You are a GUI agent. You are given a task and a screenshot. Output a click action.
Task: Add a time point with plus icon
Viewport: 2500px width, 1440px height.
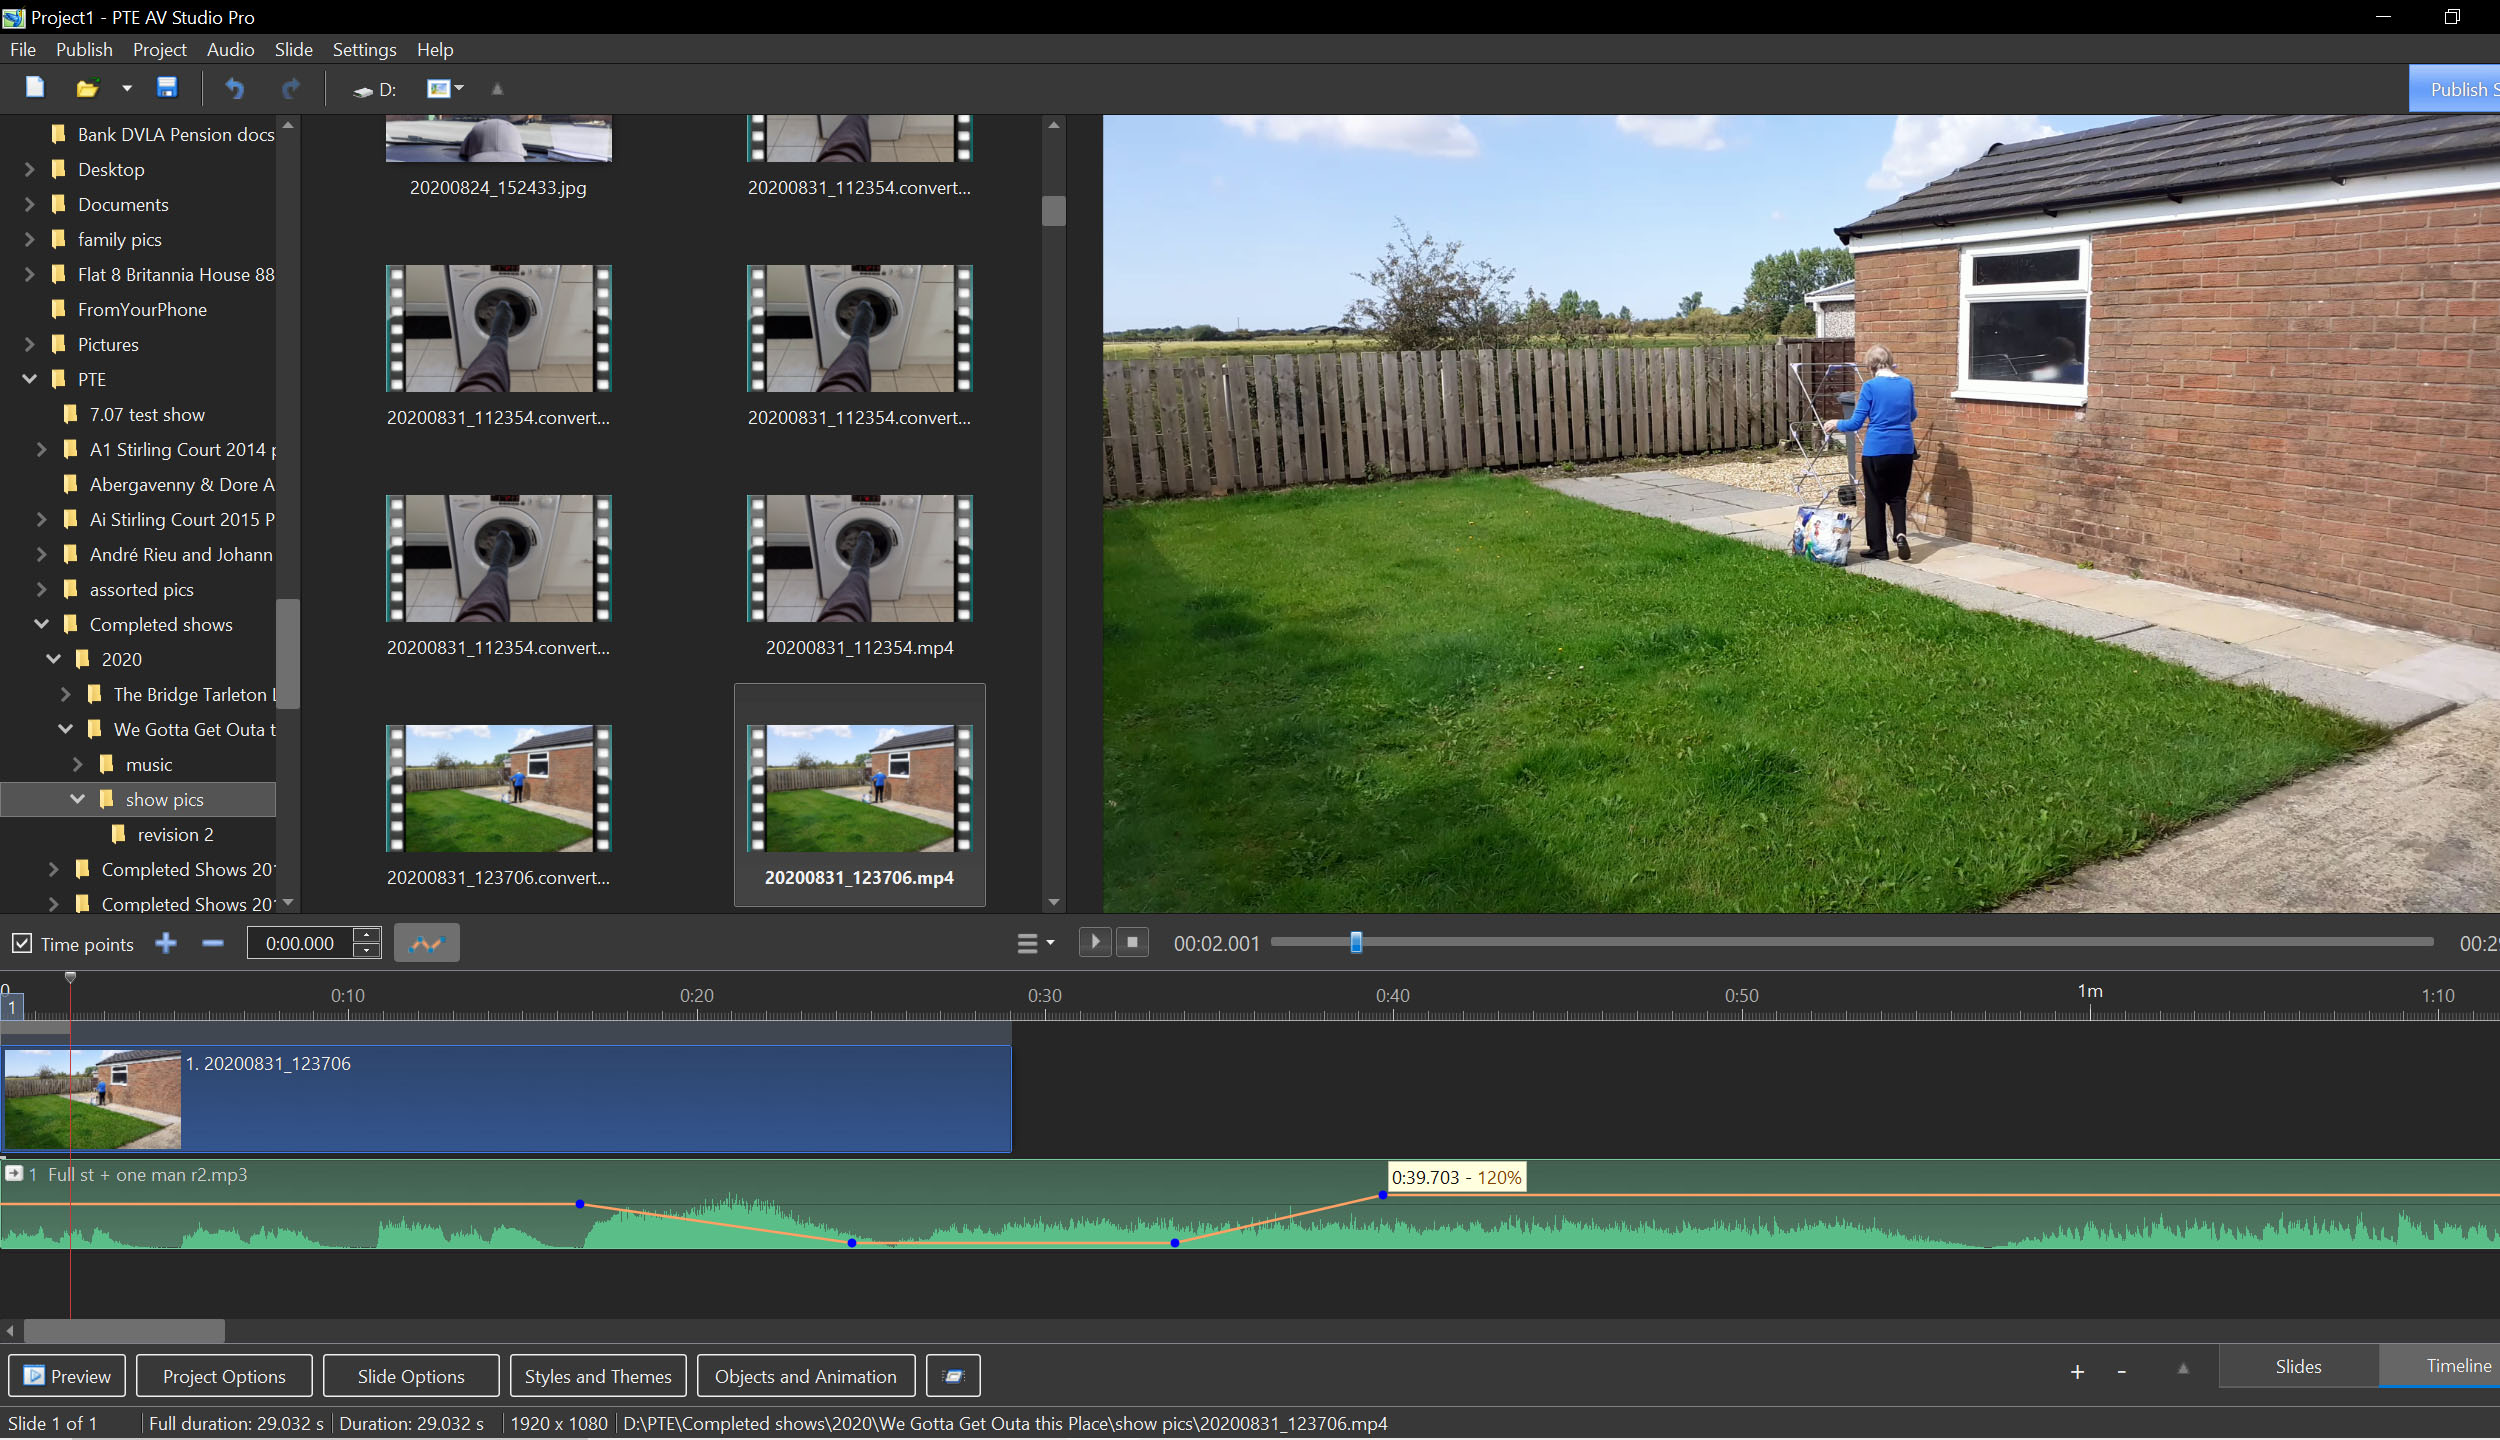(166, 943)
